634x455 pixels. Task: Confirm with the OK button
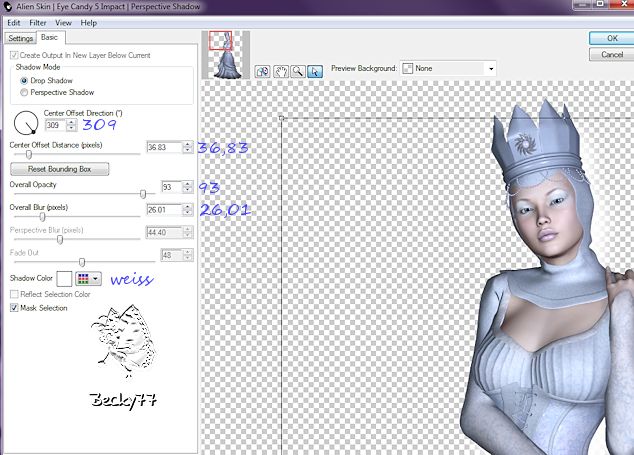(x=612, y=38)
